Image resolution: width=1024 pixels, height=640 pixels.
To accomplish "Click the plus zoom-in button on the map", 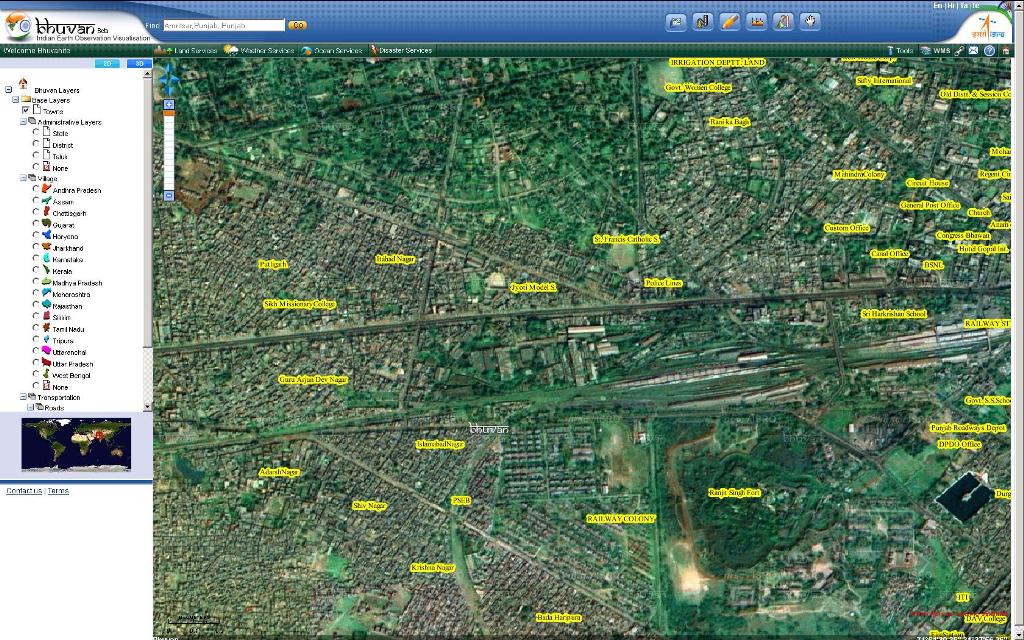I will pyautogui.click(x=168, y=104).
